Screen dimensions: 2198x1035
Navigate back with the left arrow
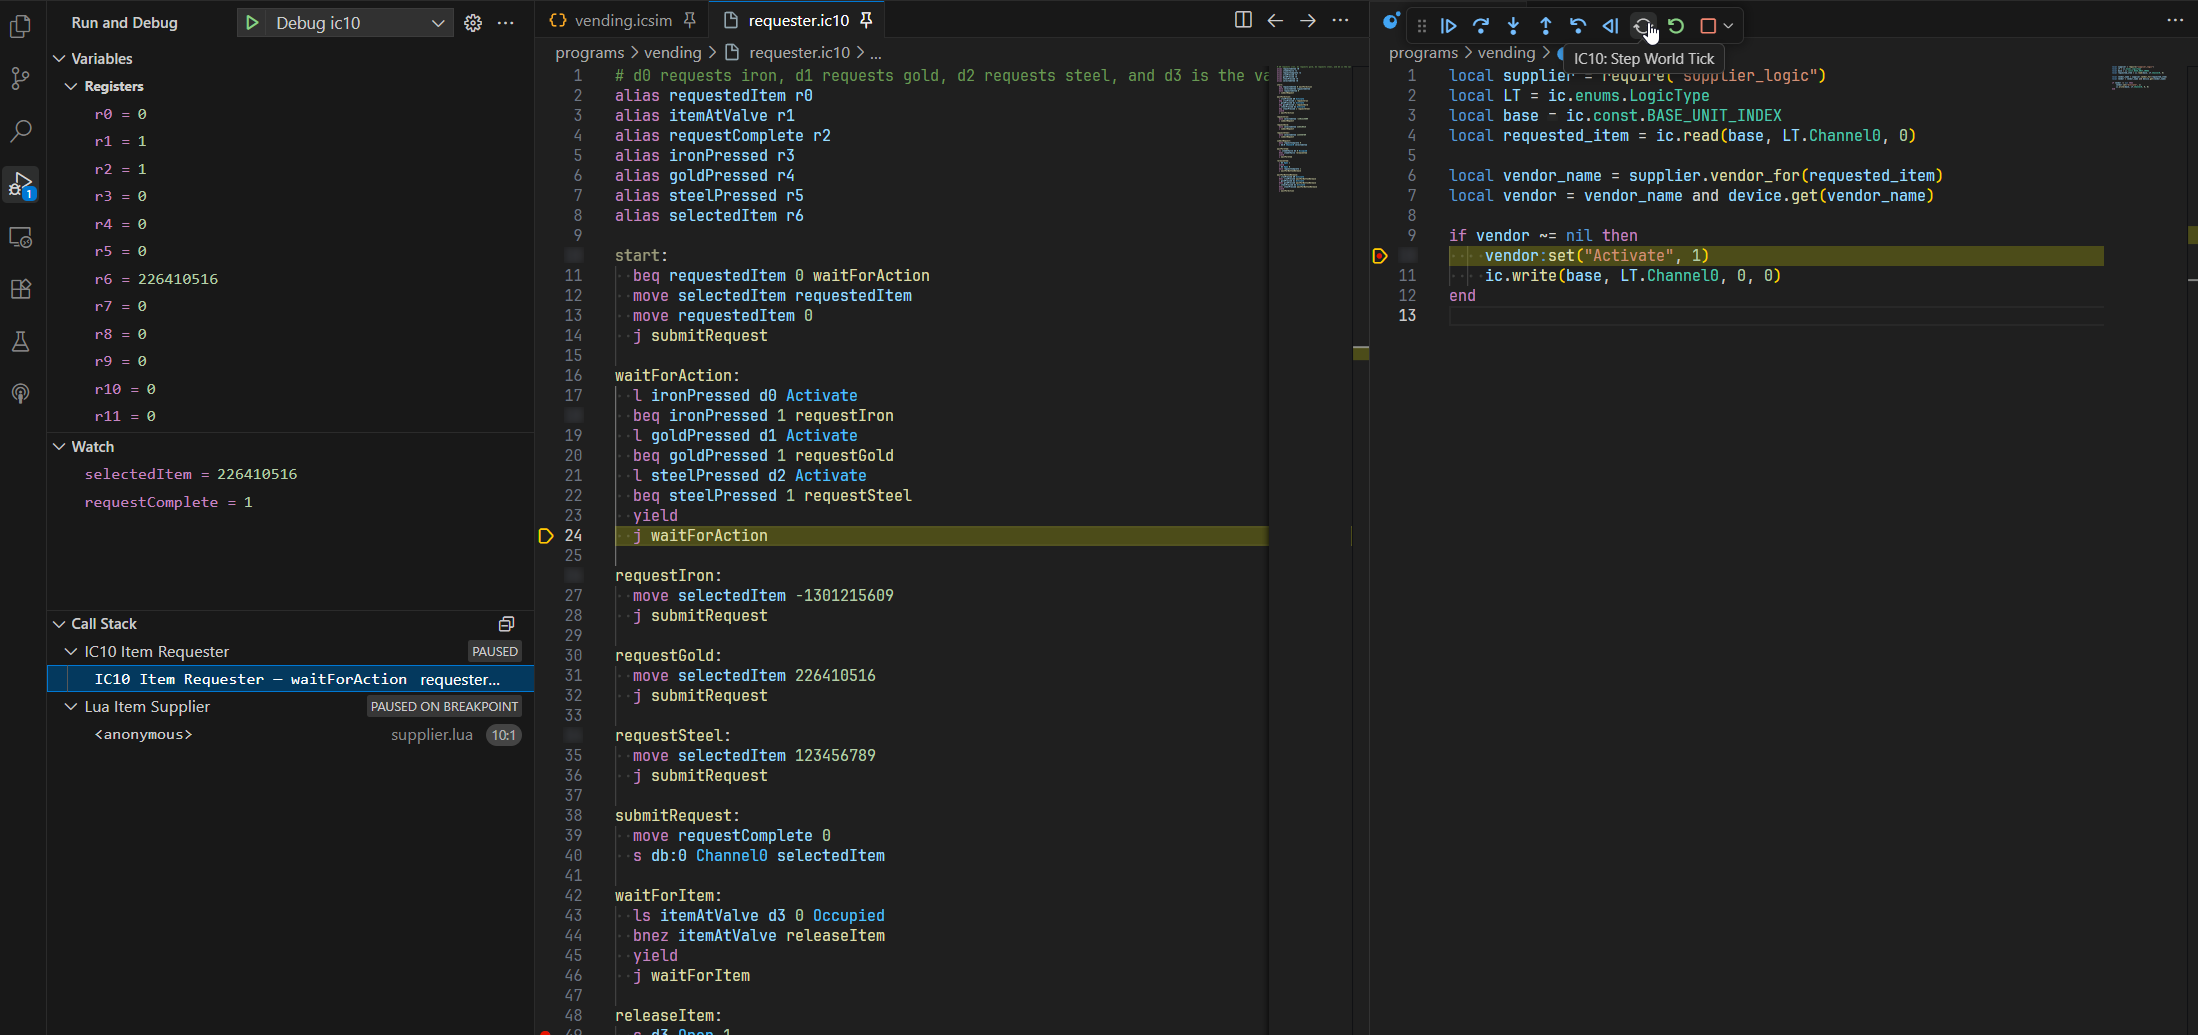coord(1275,20)
